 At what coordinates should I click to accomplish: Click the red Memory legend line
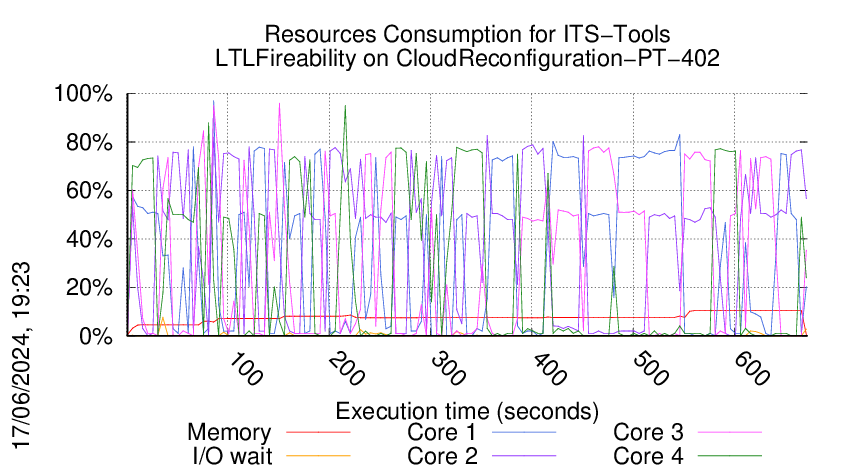(318, 432)
